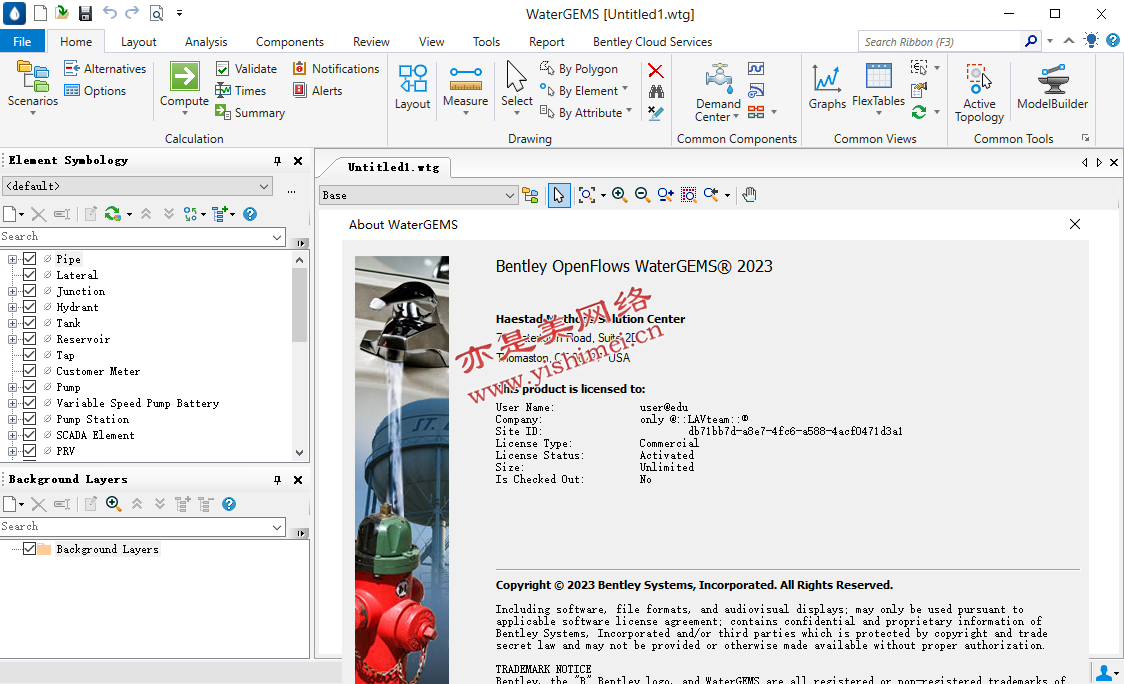Click the ellipsis button beside <default>
The height and width of the screenshot is (684, 1124).
(291, 191)
